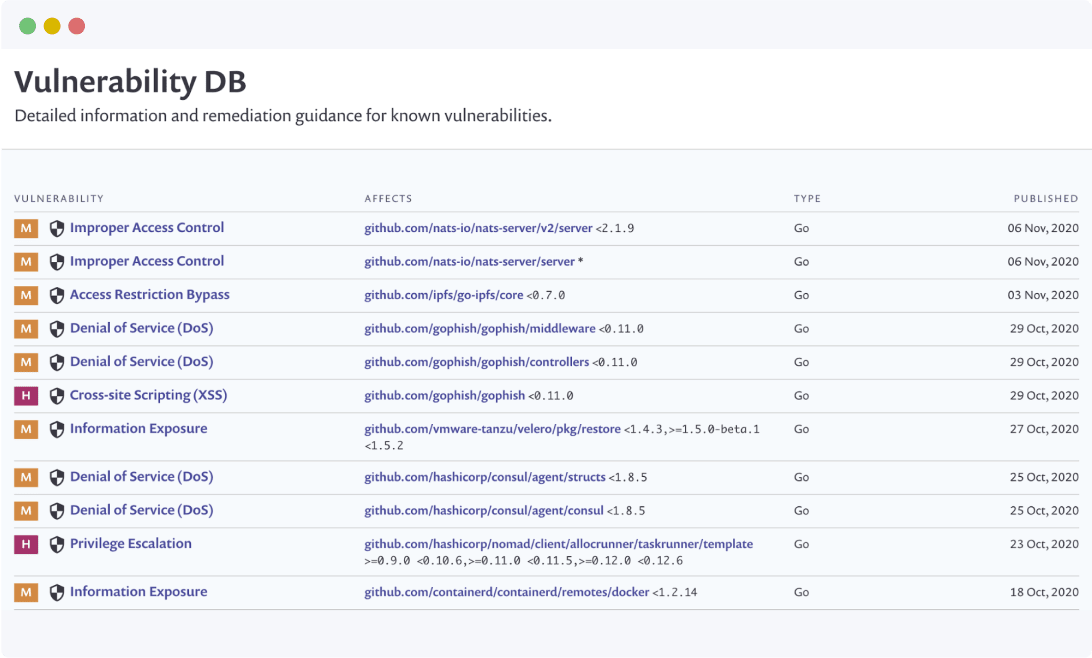Click the 27 Oct, 2020 published date

tap(1045, 429)
